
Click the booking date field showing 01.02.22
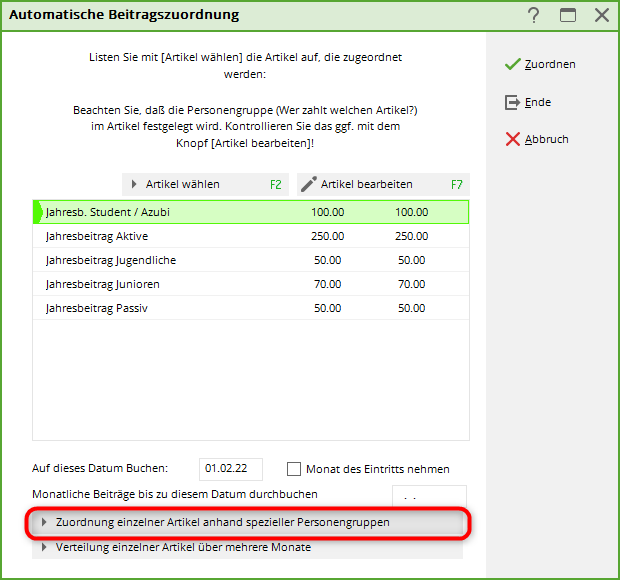pyautogui.click(x=230, y=469)
